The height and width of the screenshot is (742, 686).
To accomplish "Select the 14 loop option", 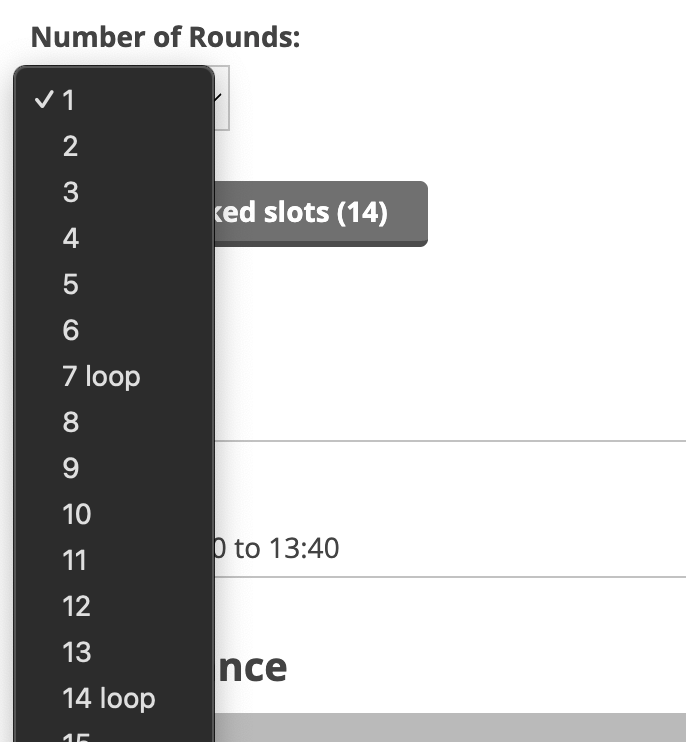I will pyautogui.click(x=114, y=698).
